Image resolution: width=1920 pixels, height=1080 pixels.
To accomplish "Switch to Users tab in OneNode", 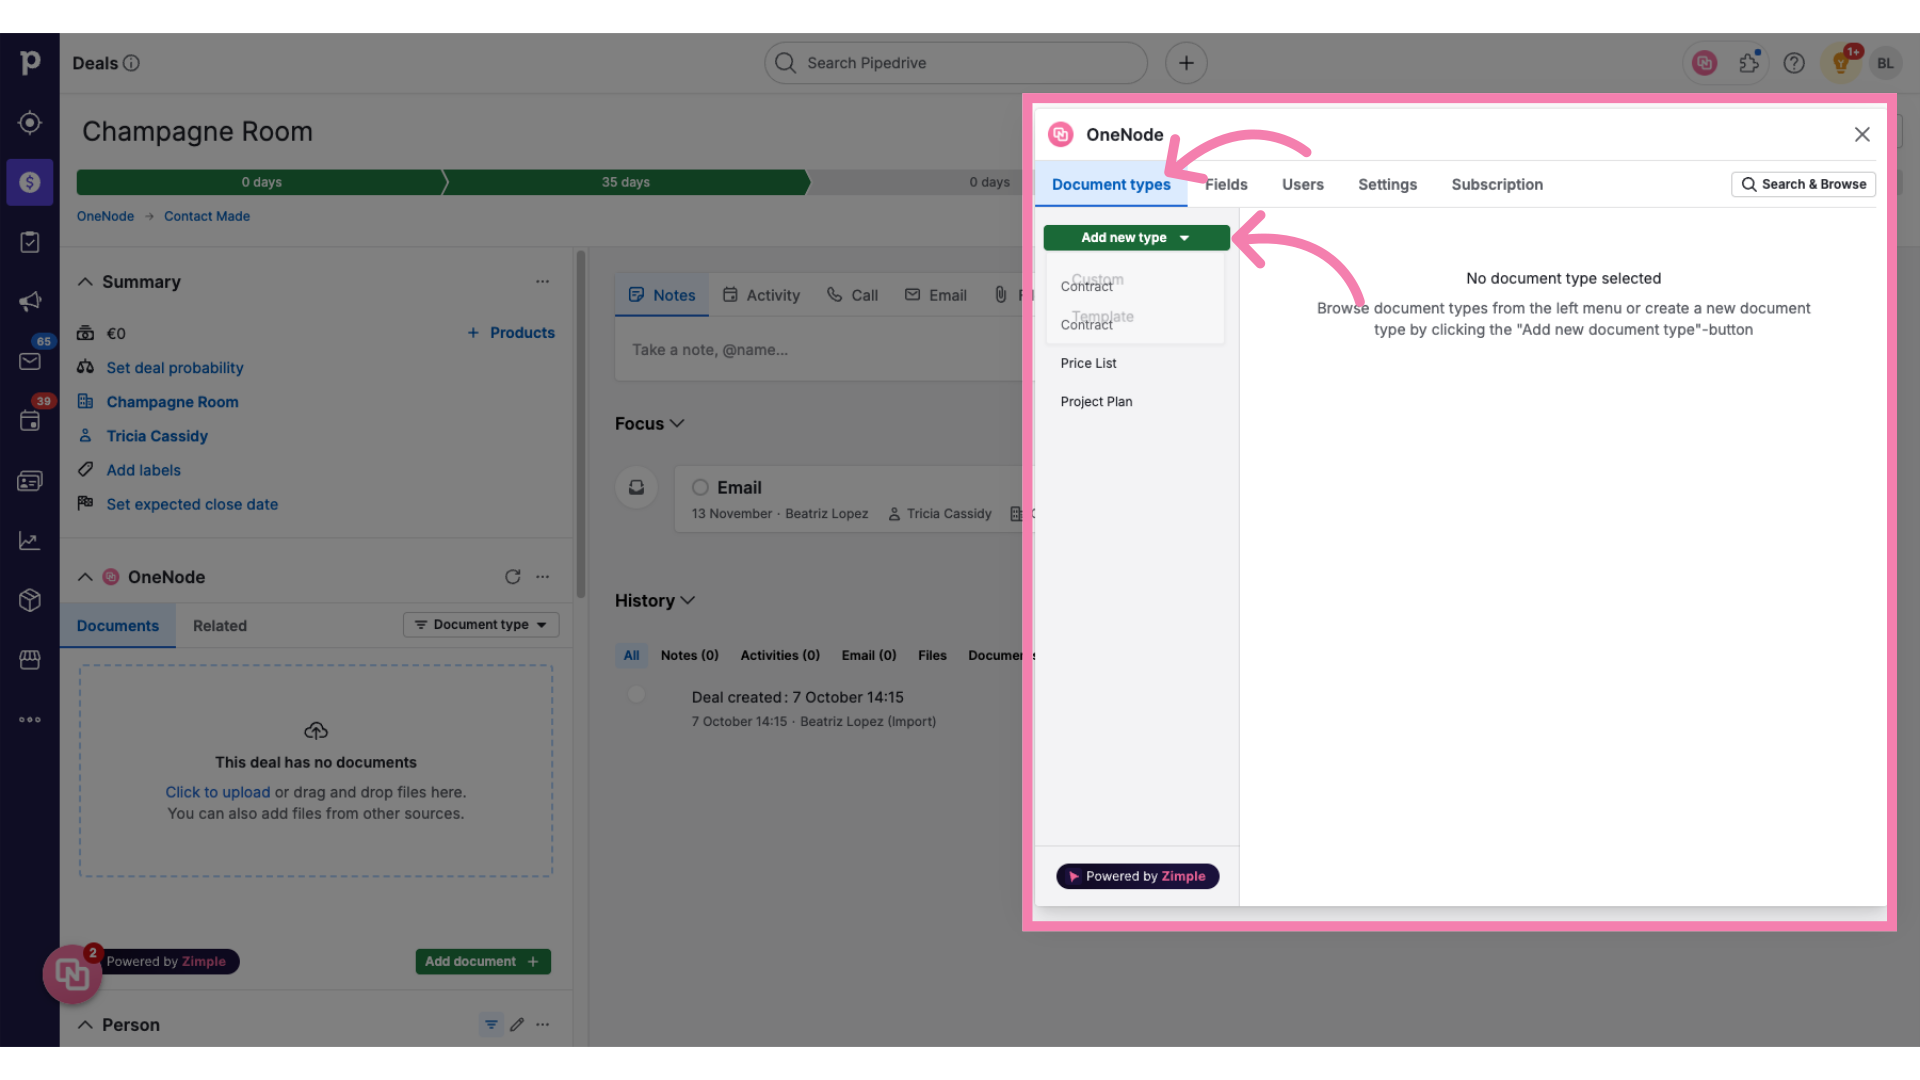I will tap(1303, 185).
